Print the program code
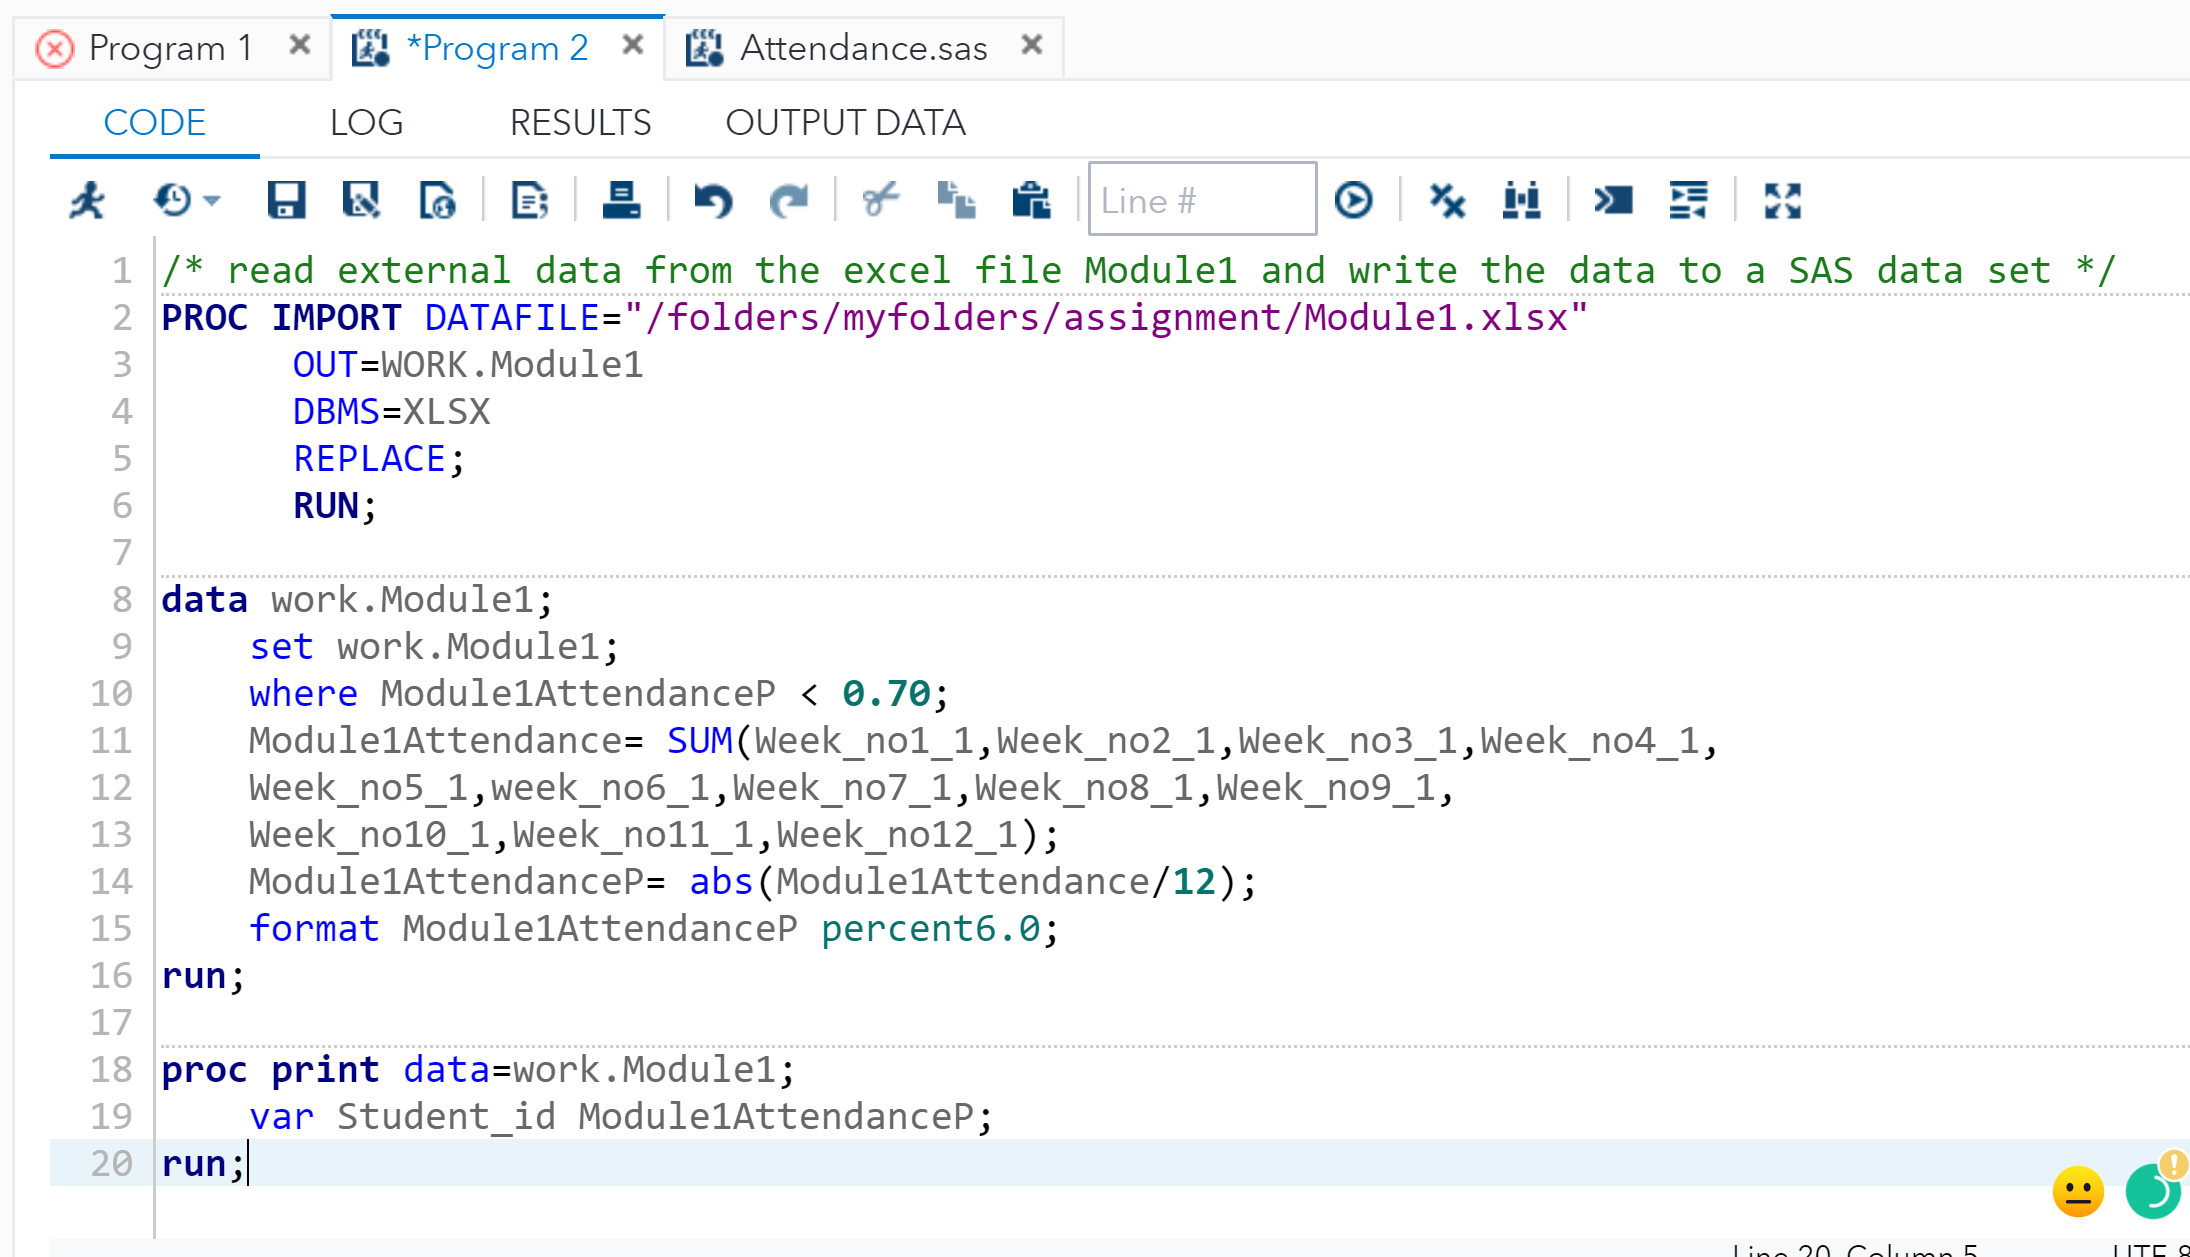Viewport: 2190px width, 1257px height. tap(622, 199)
